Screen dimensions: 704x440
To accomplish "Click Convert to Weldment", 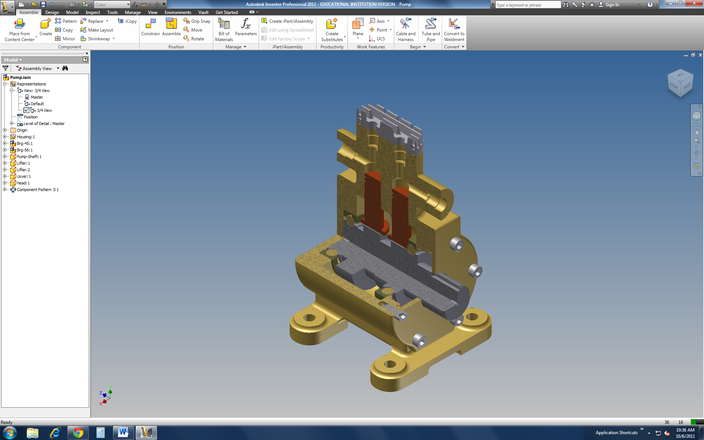I will [x=454, y=30].
